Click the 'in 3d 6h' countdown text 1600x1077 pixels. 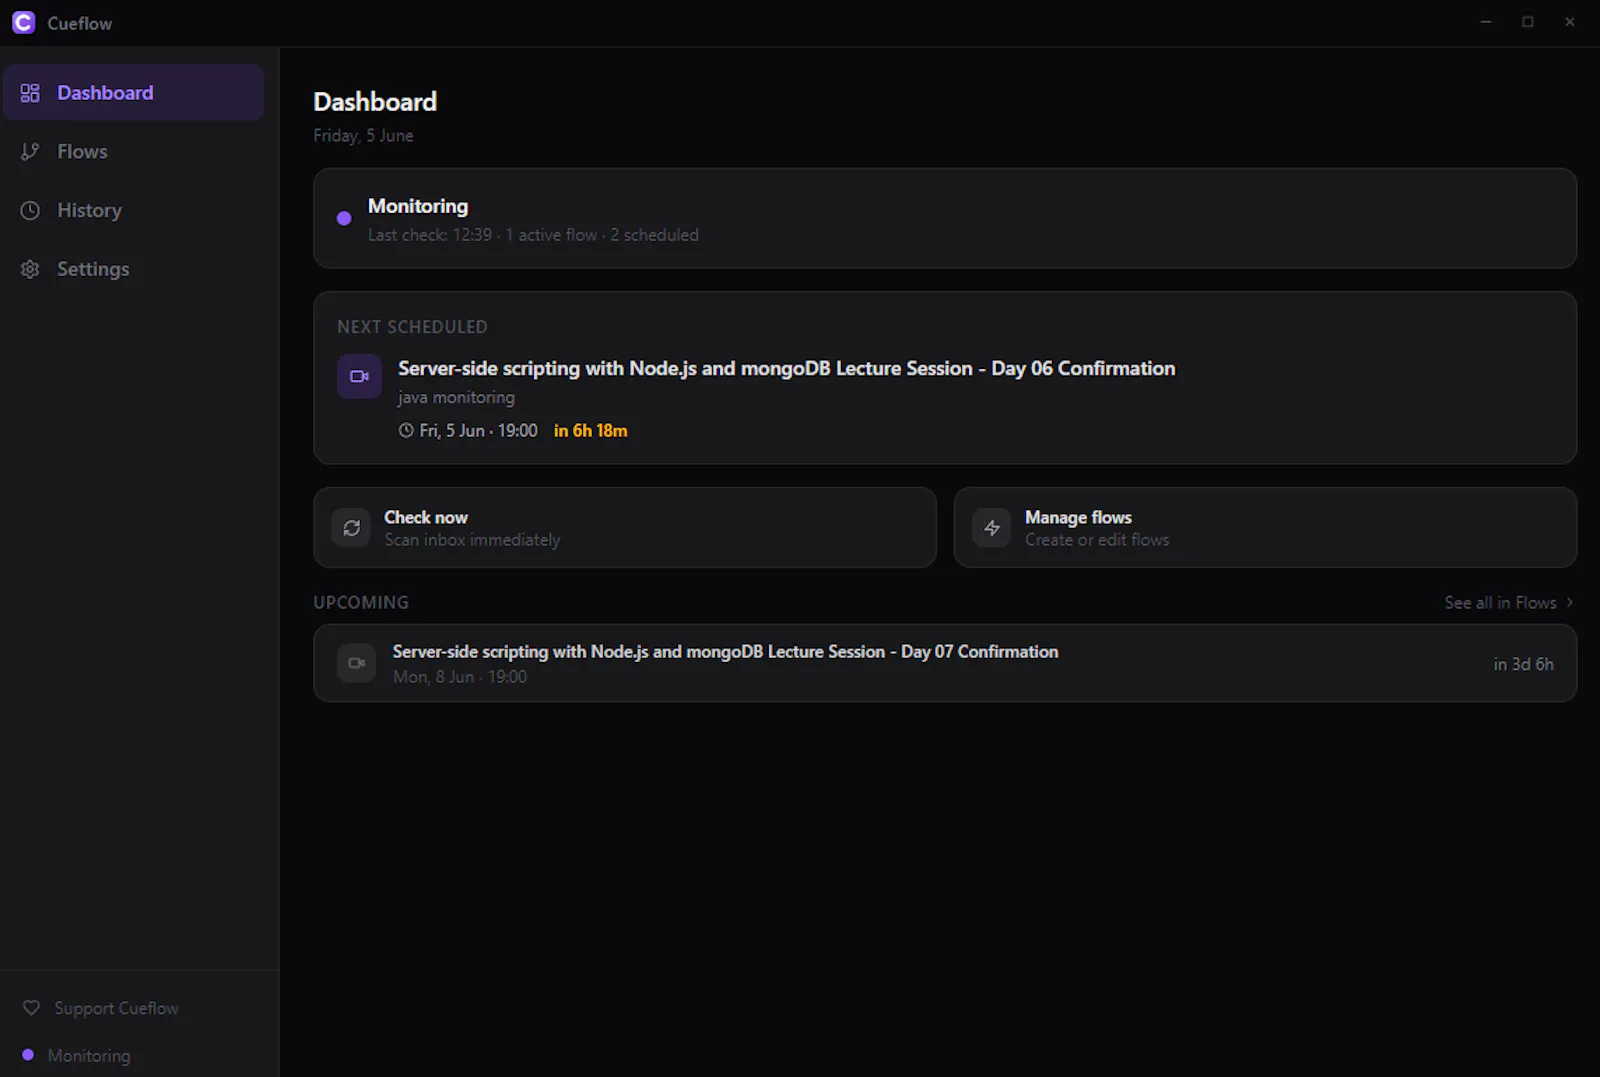tap(1523, 664)
